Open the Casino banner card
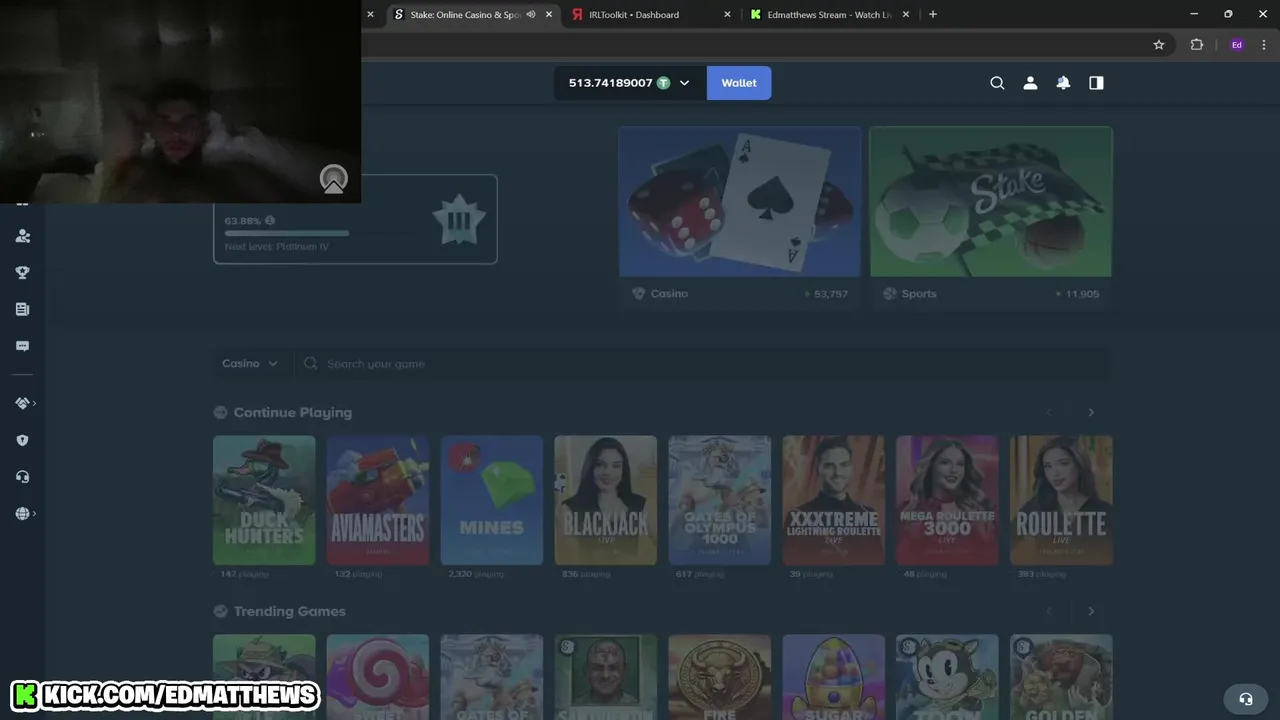Viewport: 1280px width, 720px height. (x=739, y=201)
